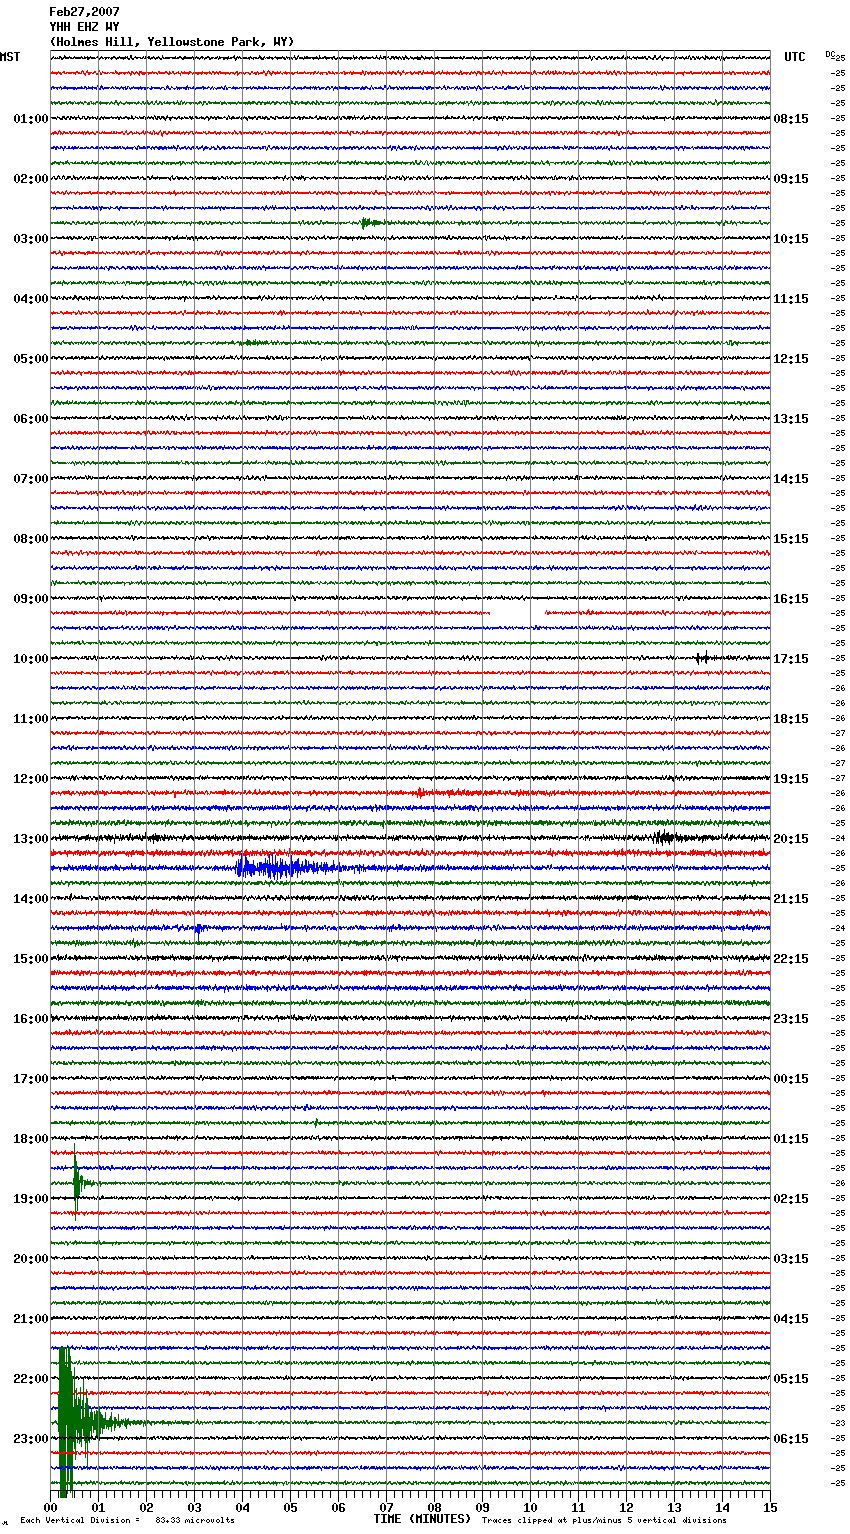Click the Holmes Hill, Yellowstone Park location title
The width and height of the screenshot is (850, 1534).
point(171,42)
